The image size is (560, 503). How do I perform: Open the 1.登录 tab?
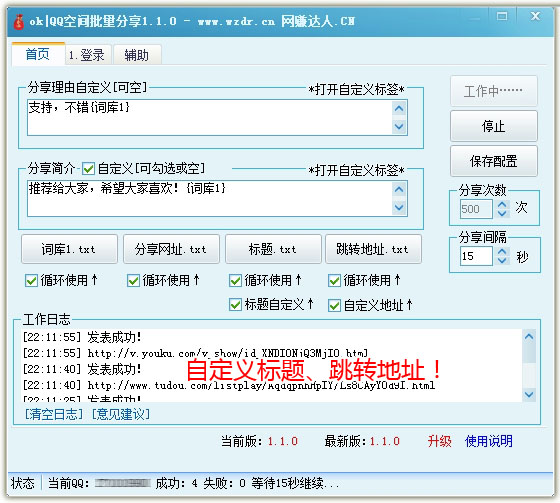88,55
